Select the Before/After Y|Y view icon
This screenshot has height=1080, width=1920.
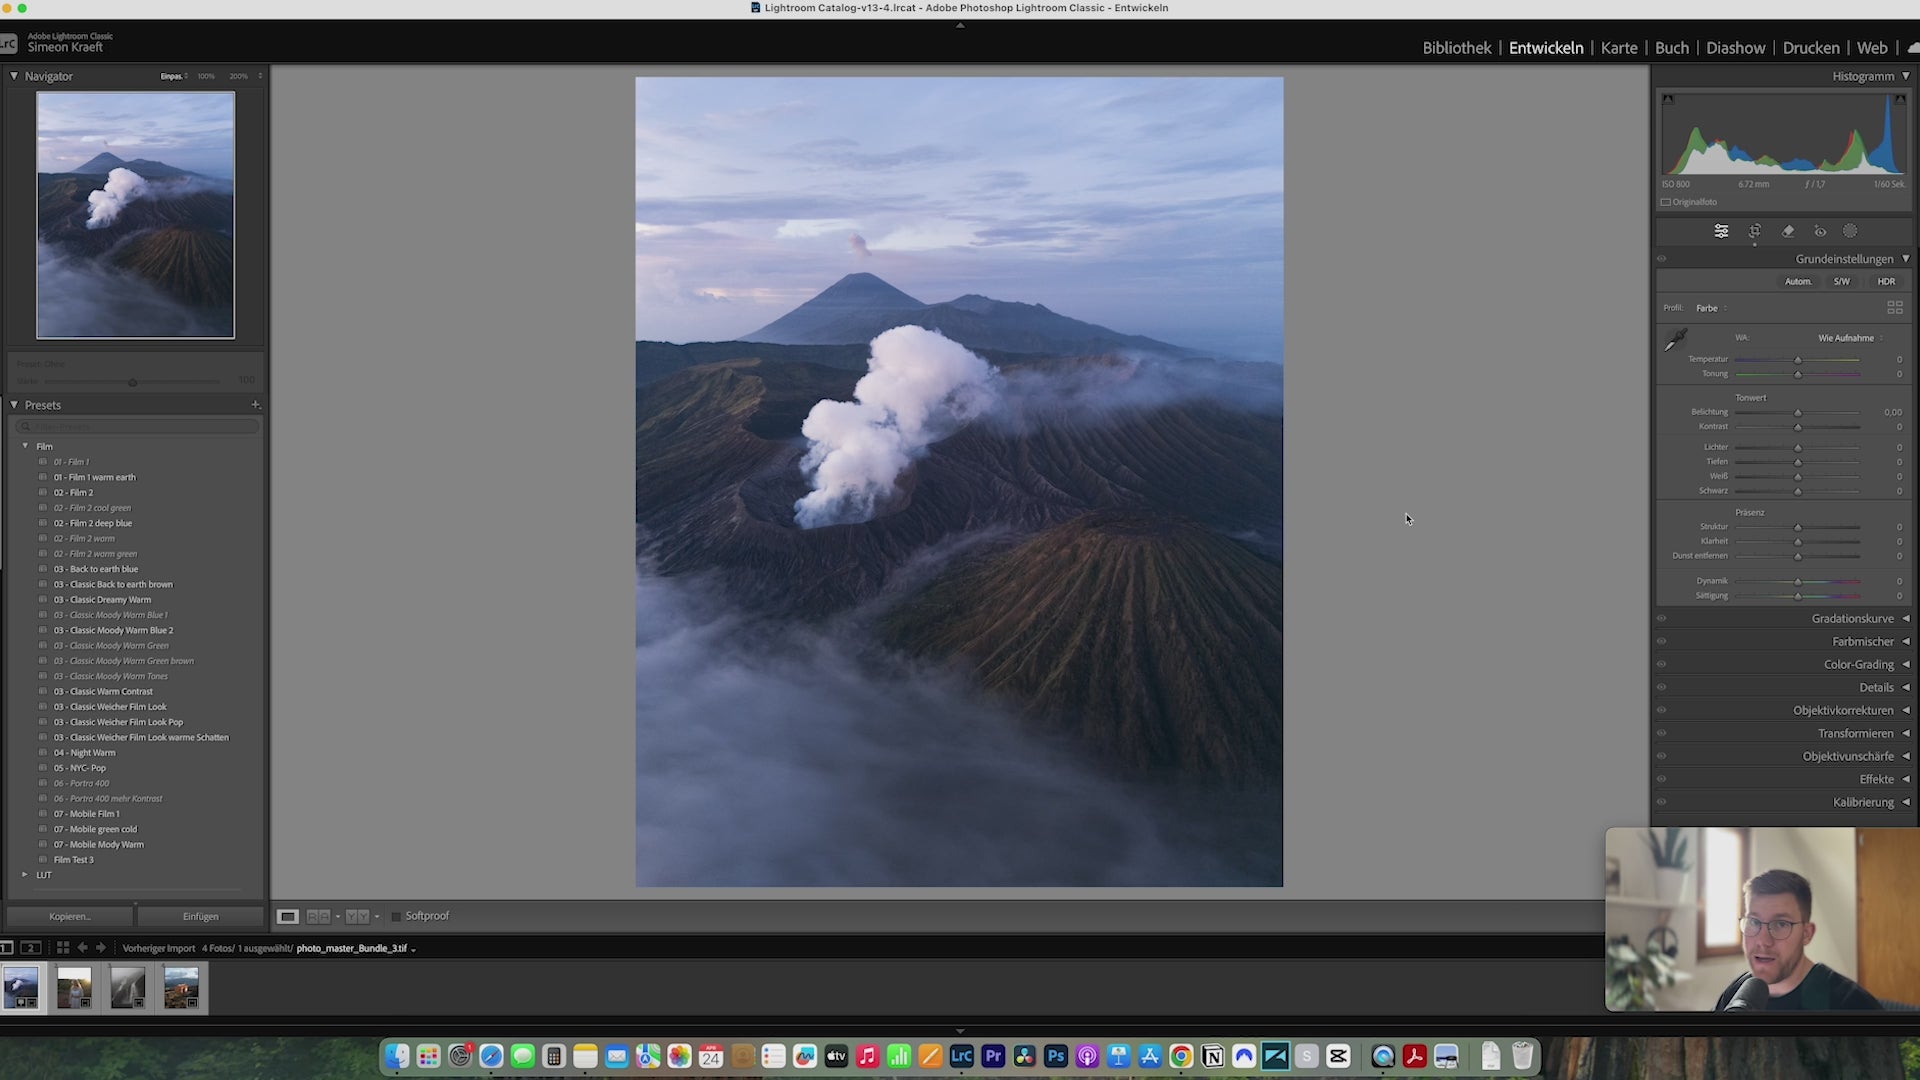(x=357, y=916)
